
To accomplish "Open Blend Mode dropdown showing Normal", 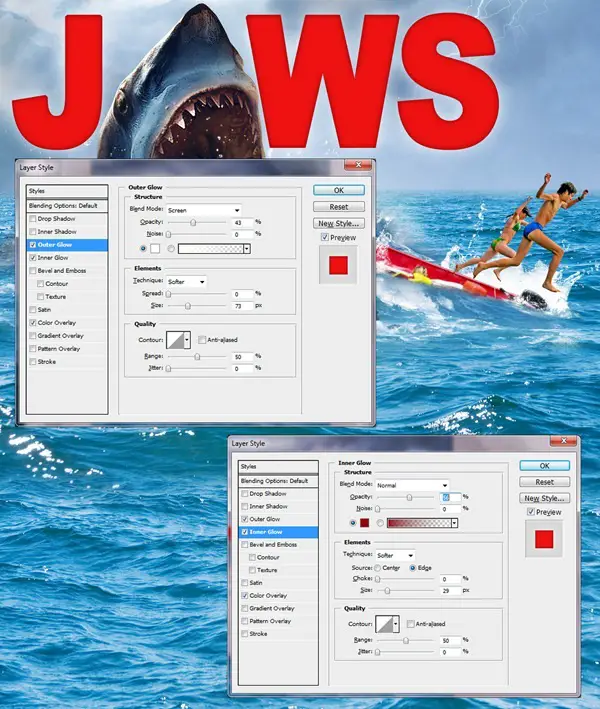I will pyautogui.click(x=412, y=485).
